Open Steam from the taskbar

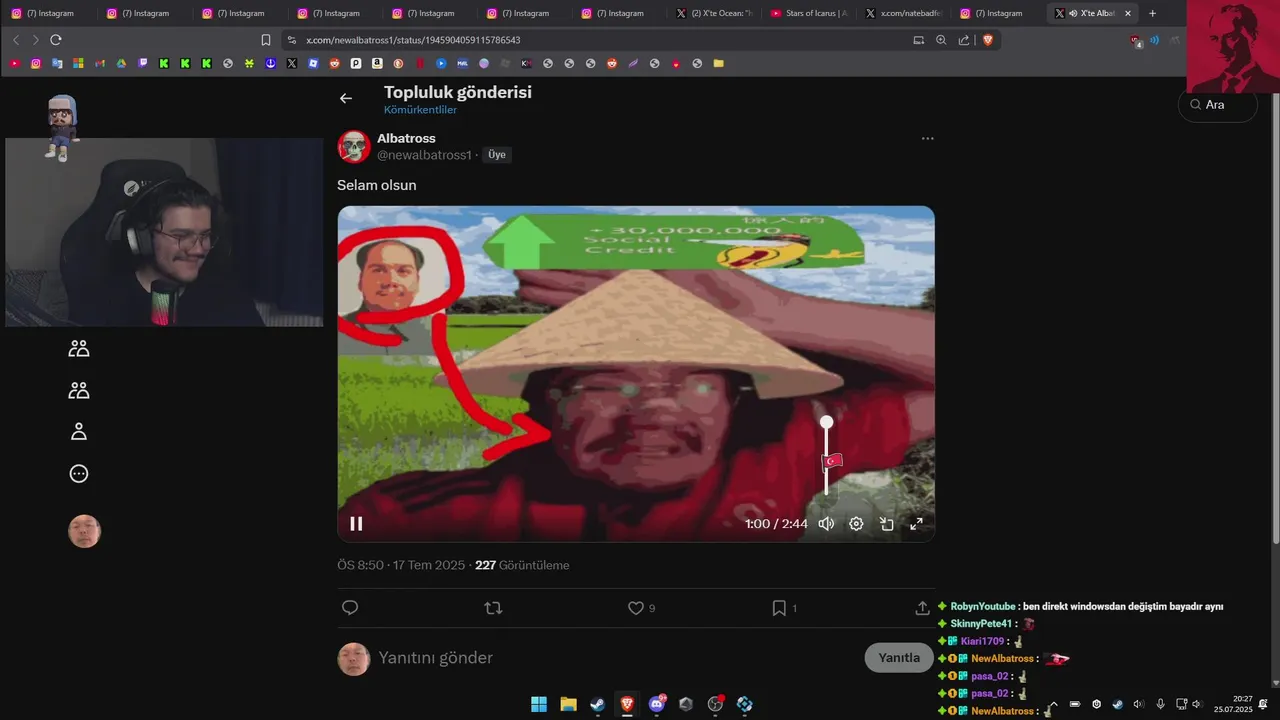(598, 704)
